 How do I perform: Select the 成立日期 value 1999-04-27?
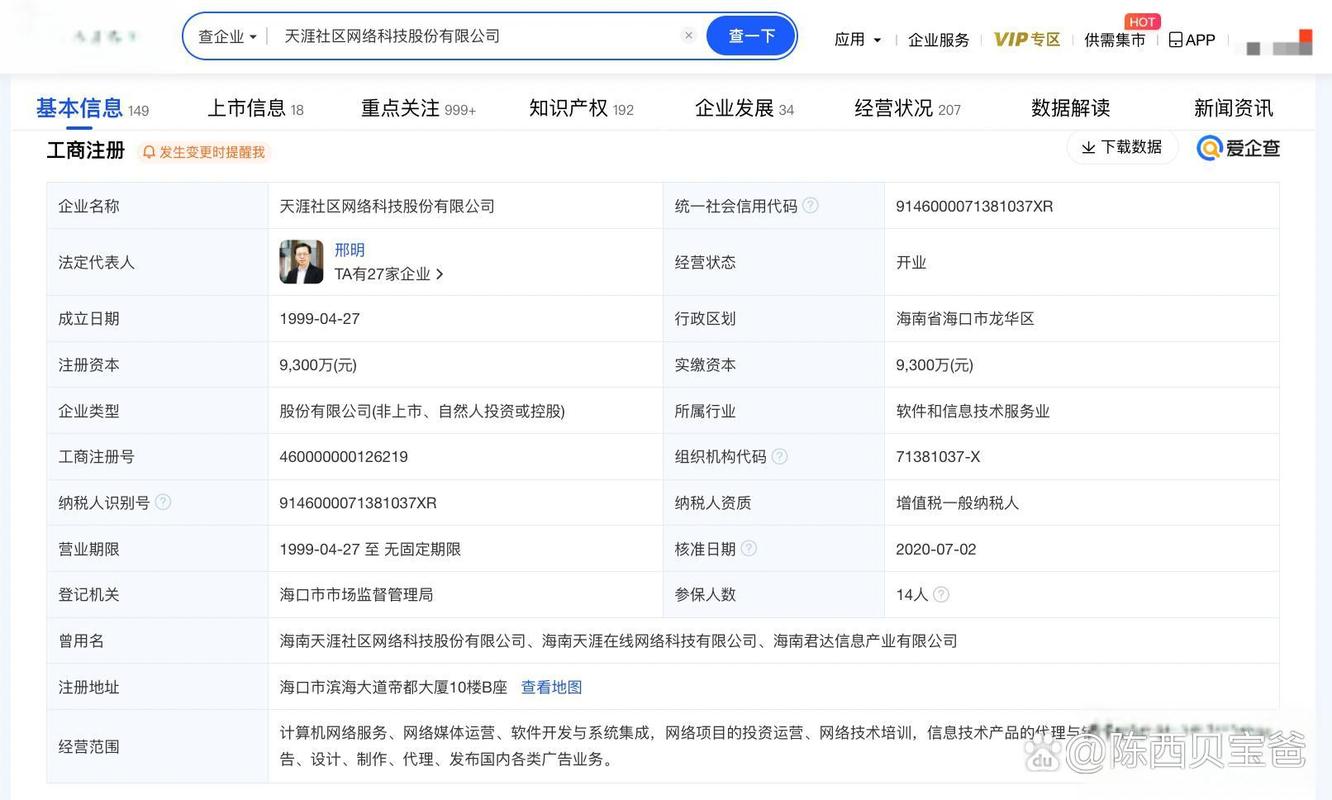pyautogui.click(x=319, y=319)
